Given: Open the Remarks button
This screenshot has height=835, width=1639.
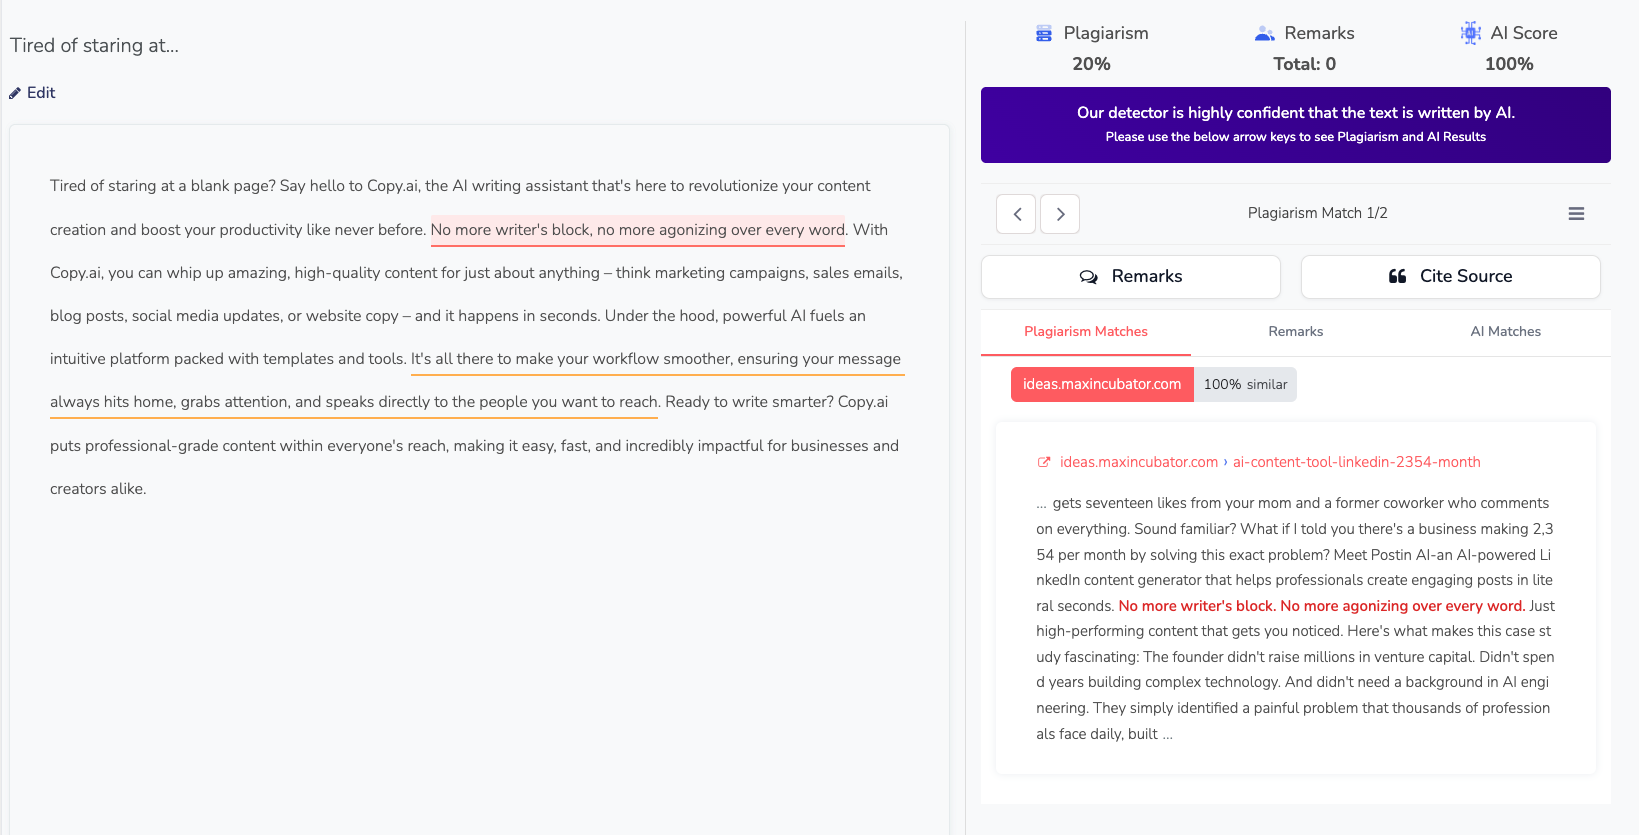Looking at the screenshot, I should pos(1131,277).
